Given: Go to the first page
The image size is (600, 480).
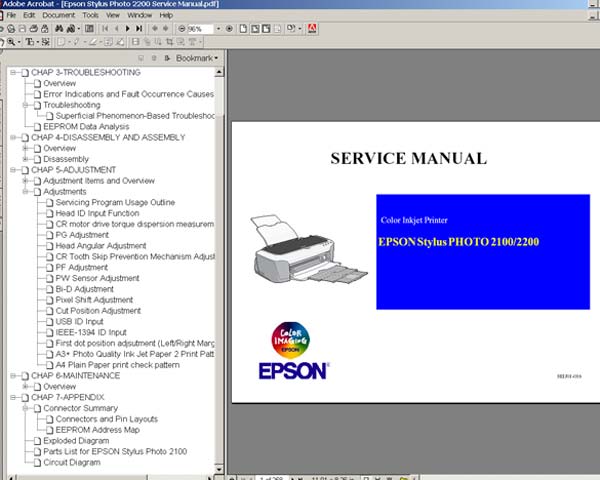Looking at the screenshot, I should (x=106, y=29).
